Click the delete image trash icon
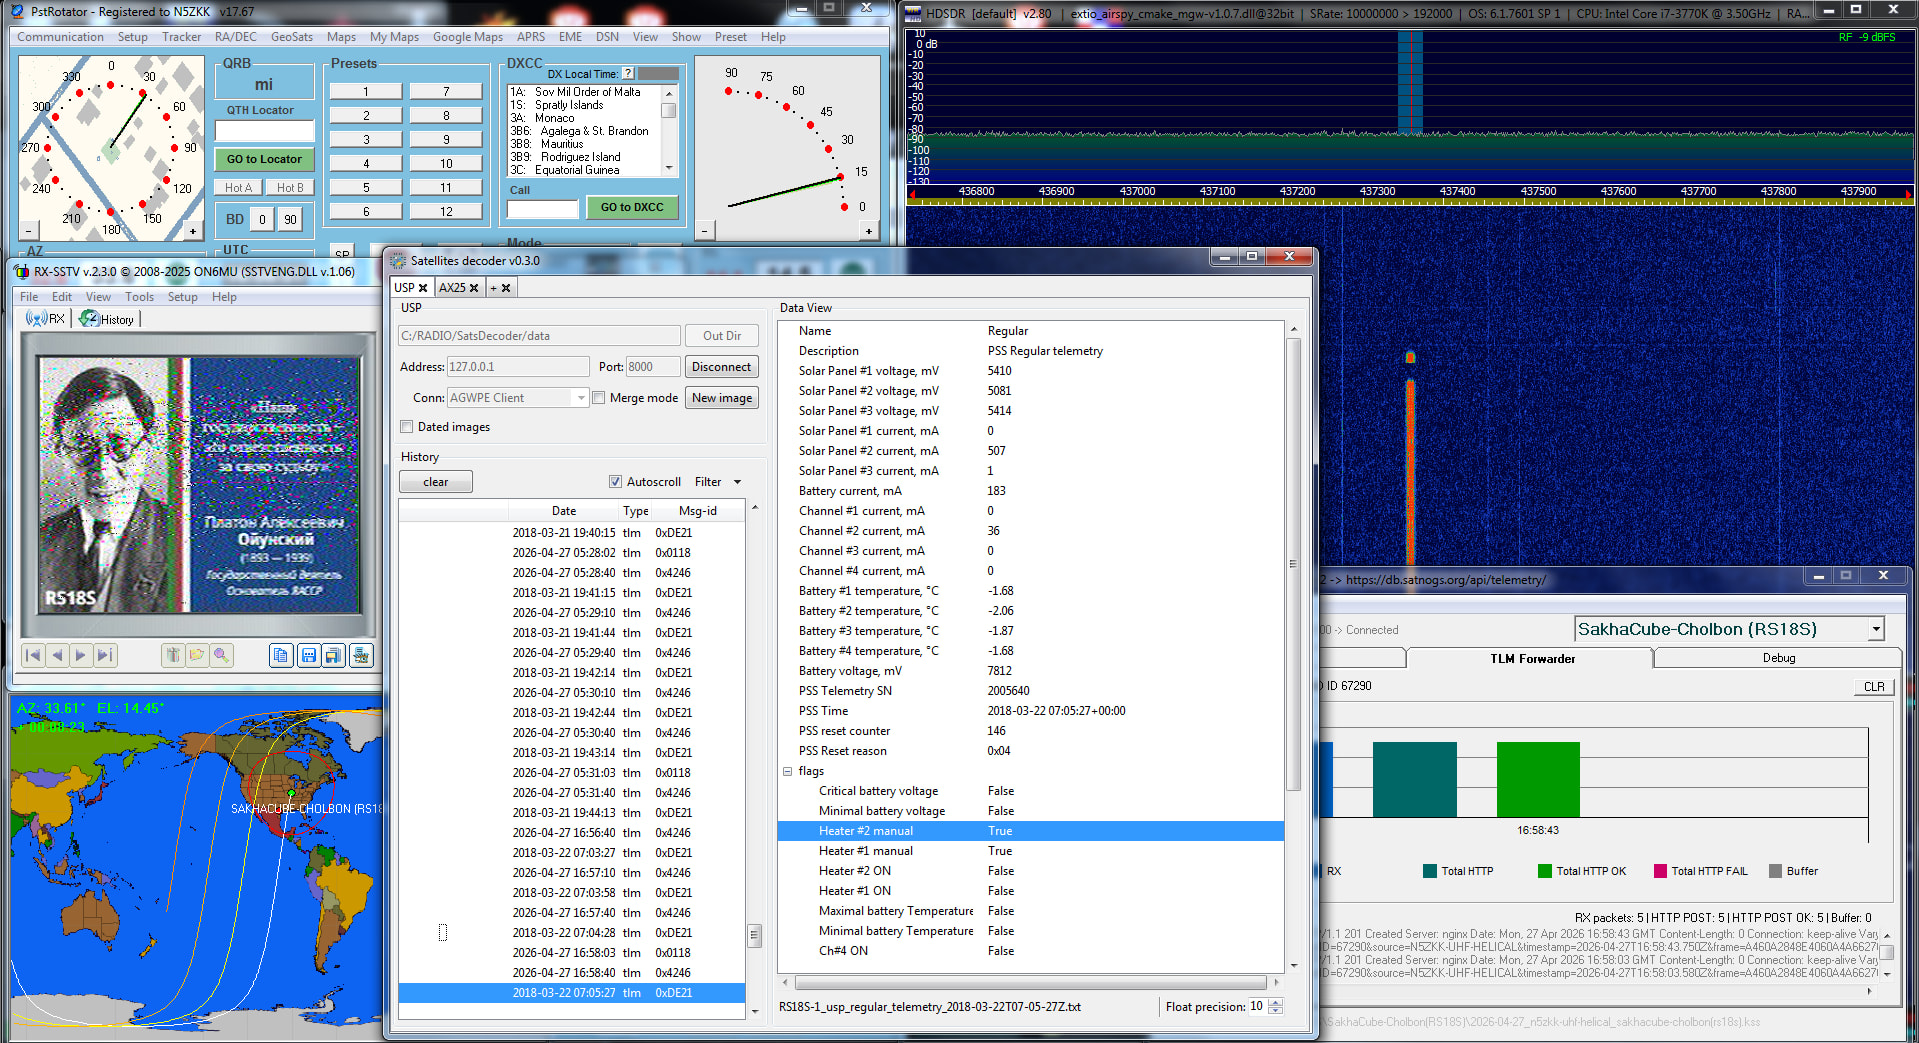The height and width of the screenshot is (1043, 1919). 173,655
